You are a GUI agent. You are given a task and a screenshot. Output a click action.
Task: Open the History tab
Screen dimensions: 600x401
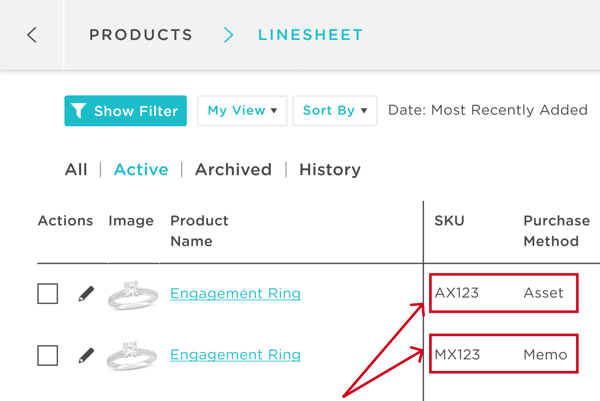pos(330,170)
